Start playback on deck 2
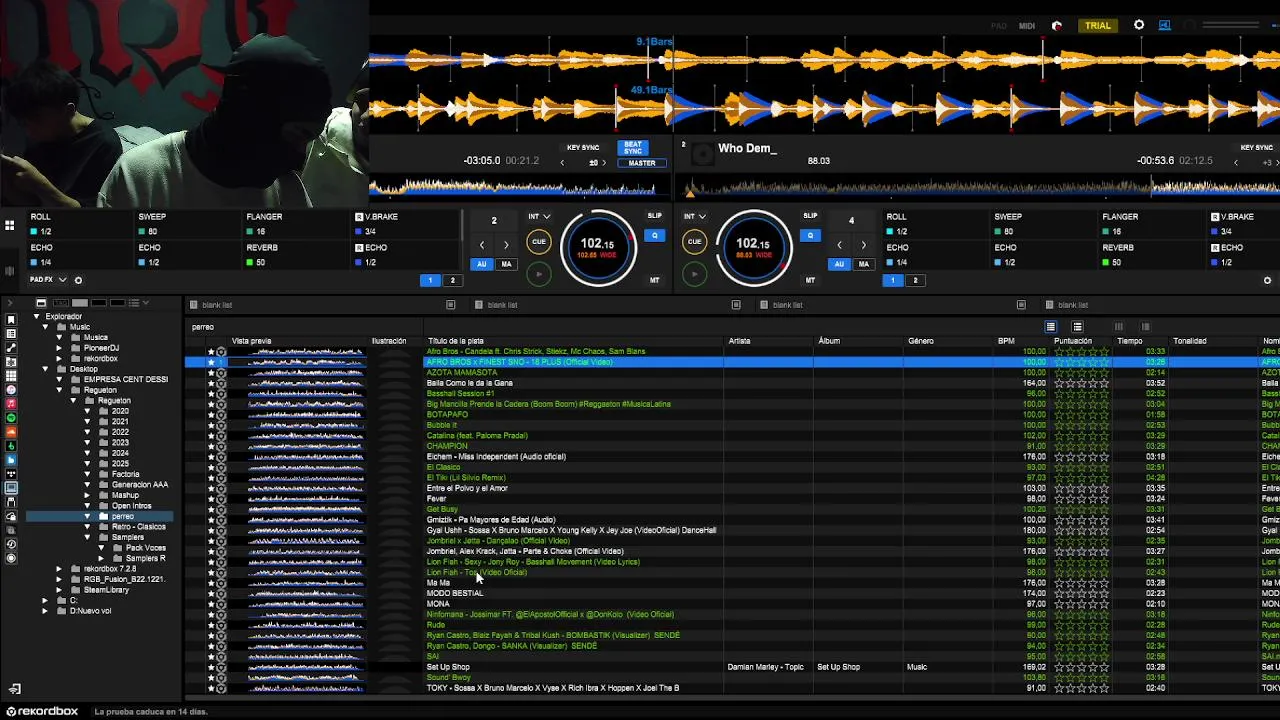This screenshot has width=1280, height=720. [694, 274]
